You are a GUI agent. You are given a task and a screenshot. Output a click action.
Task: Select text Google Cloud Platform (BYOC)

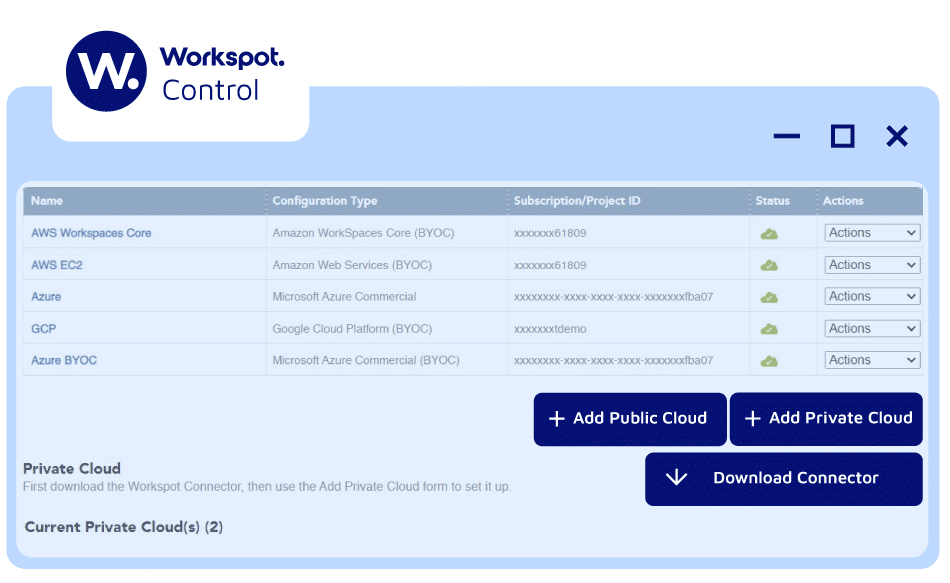click(x=352, y=328)
